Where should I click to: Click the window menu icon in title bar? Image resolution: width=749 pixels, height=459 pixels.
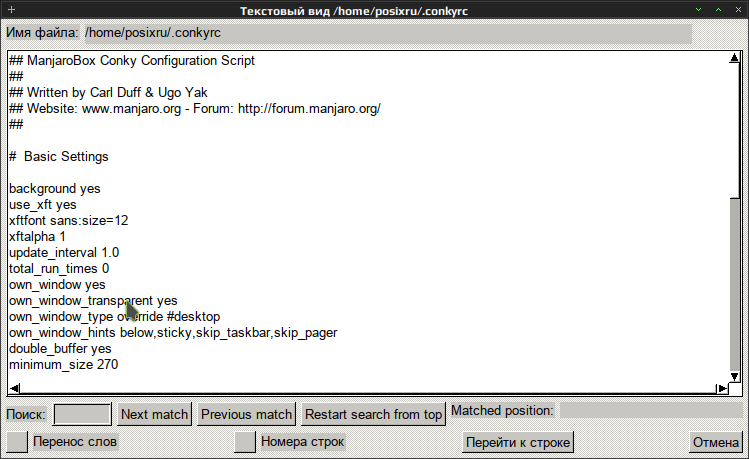click(9, 10)
